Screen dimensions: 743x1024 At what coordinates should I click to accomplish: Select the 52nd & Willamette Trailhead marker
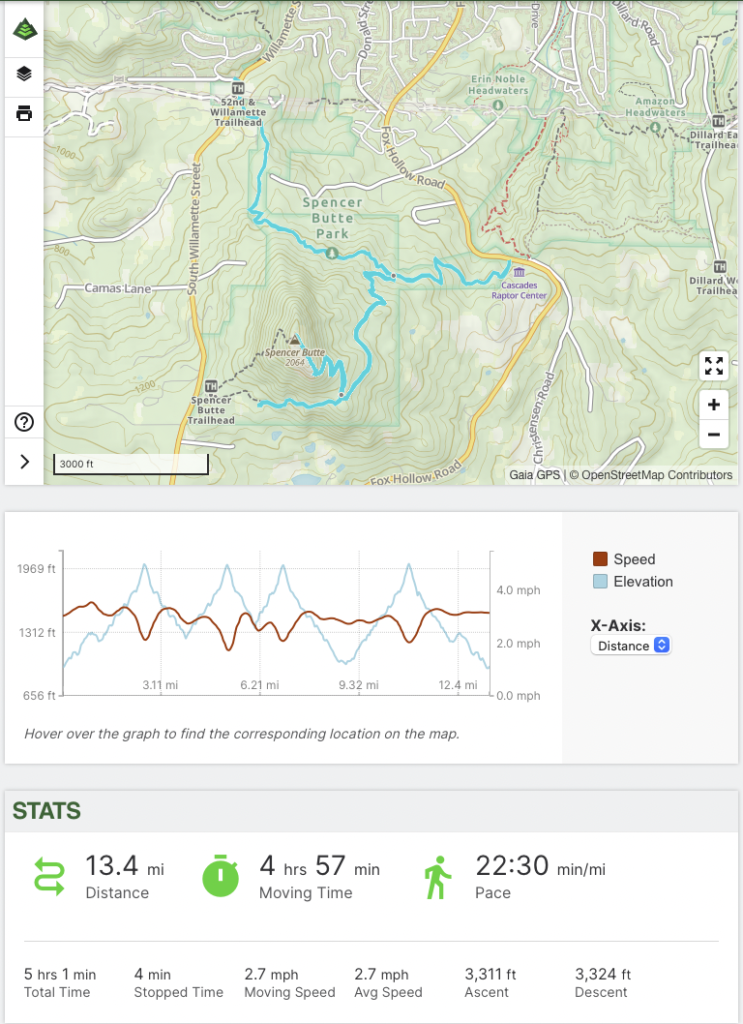237,87
